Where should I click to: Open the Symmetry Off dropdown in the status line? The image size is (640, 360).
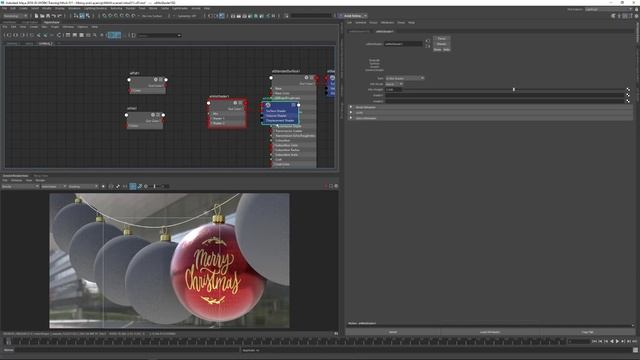[187, 16]
